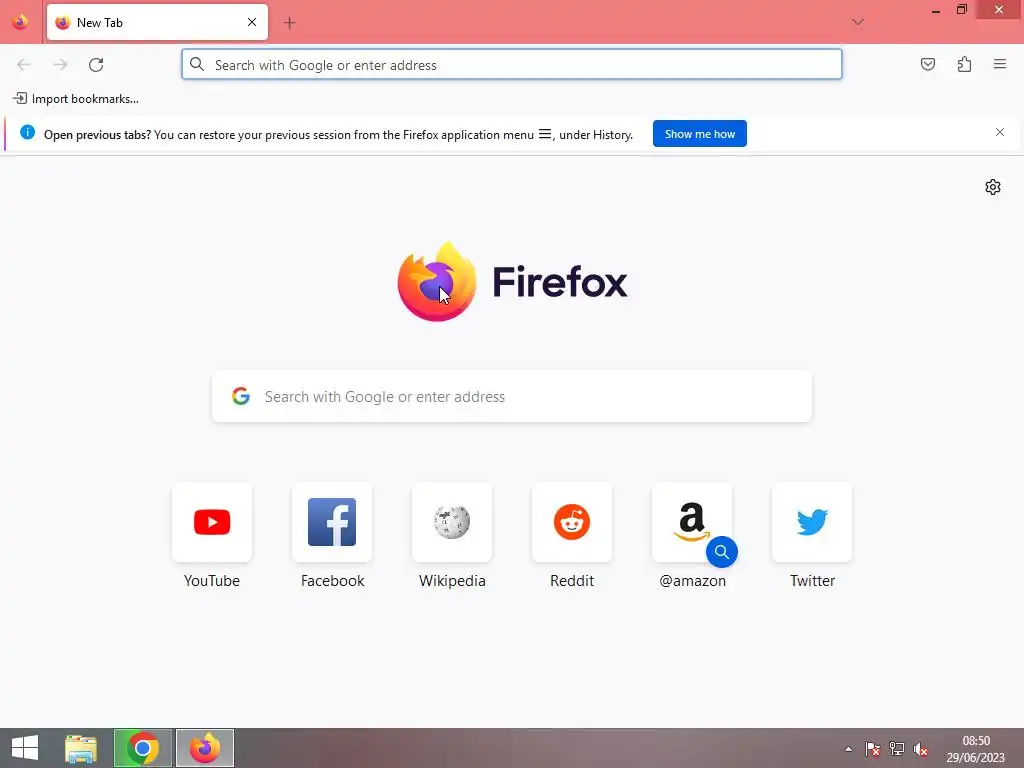Open the Firefox application hamburger menu
Image resolution: width=1024 pixels, height=768 pixels.
[1000, 64]
